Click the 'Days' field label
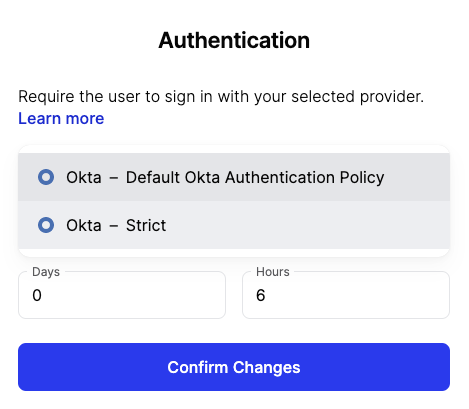The height and width of the screenshot is (409, 469). click(x=46, y=272)
